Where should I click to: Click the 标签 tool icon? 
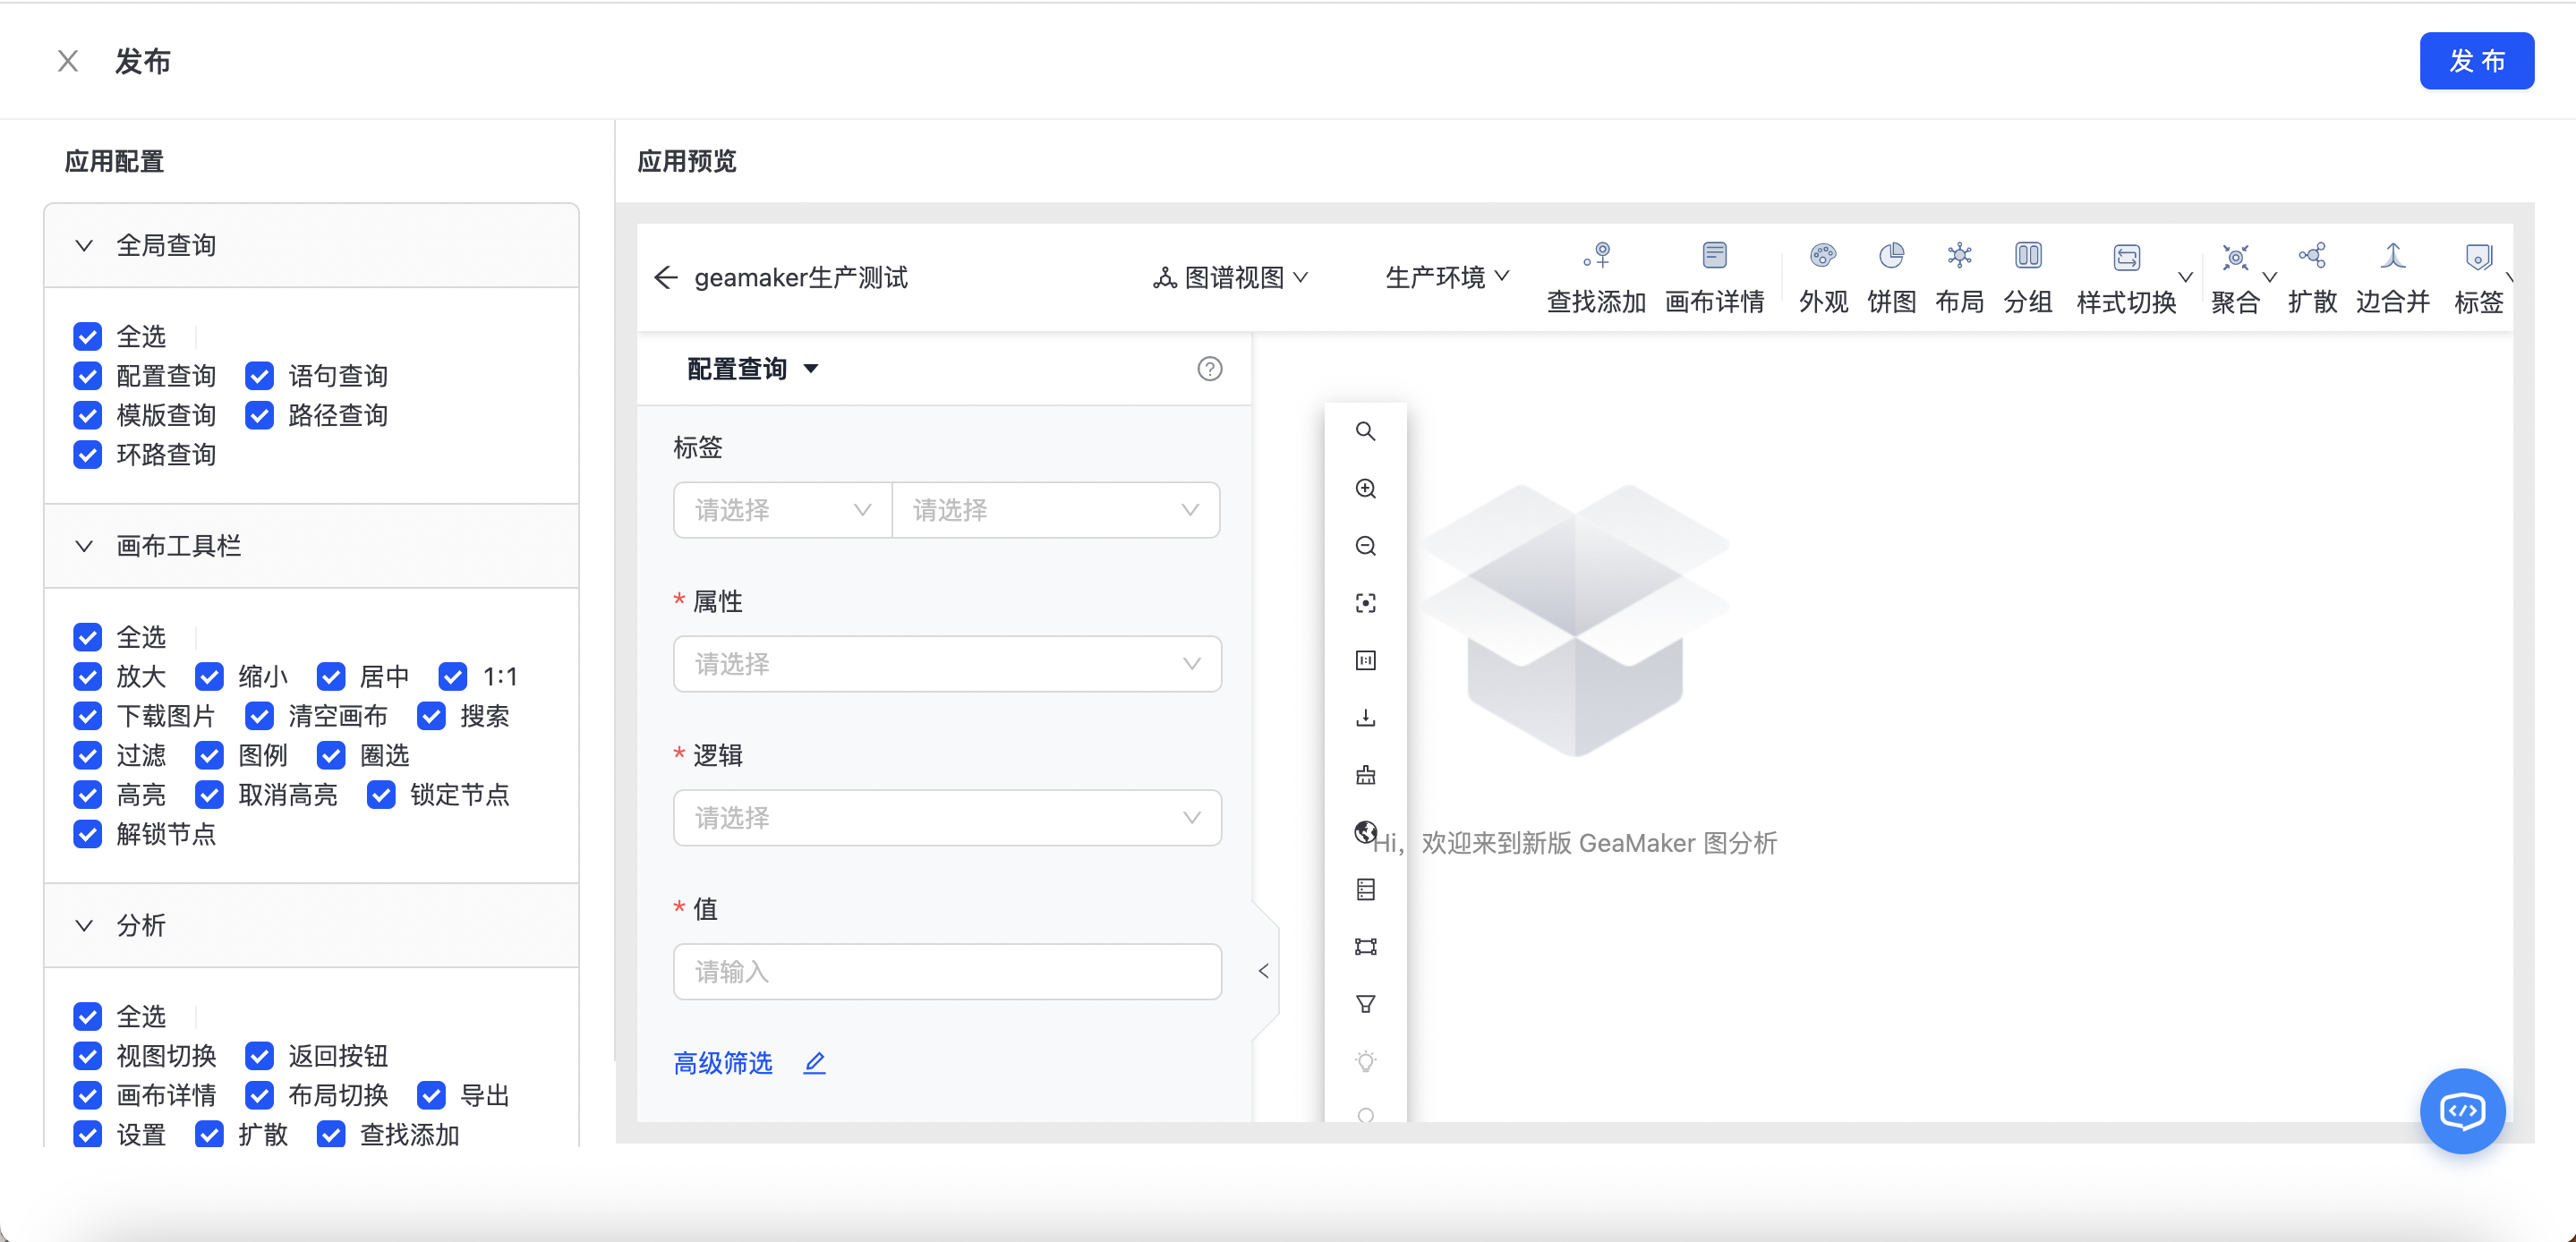(x=2478, y=257)
